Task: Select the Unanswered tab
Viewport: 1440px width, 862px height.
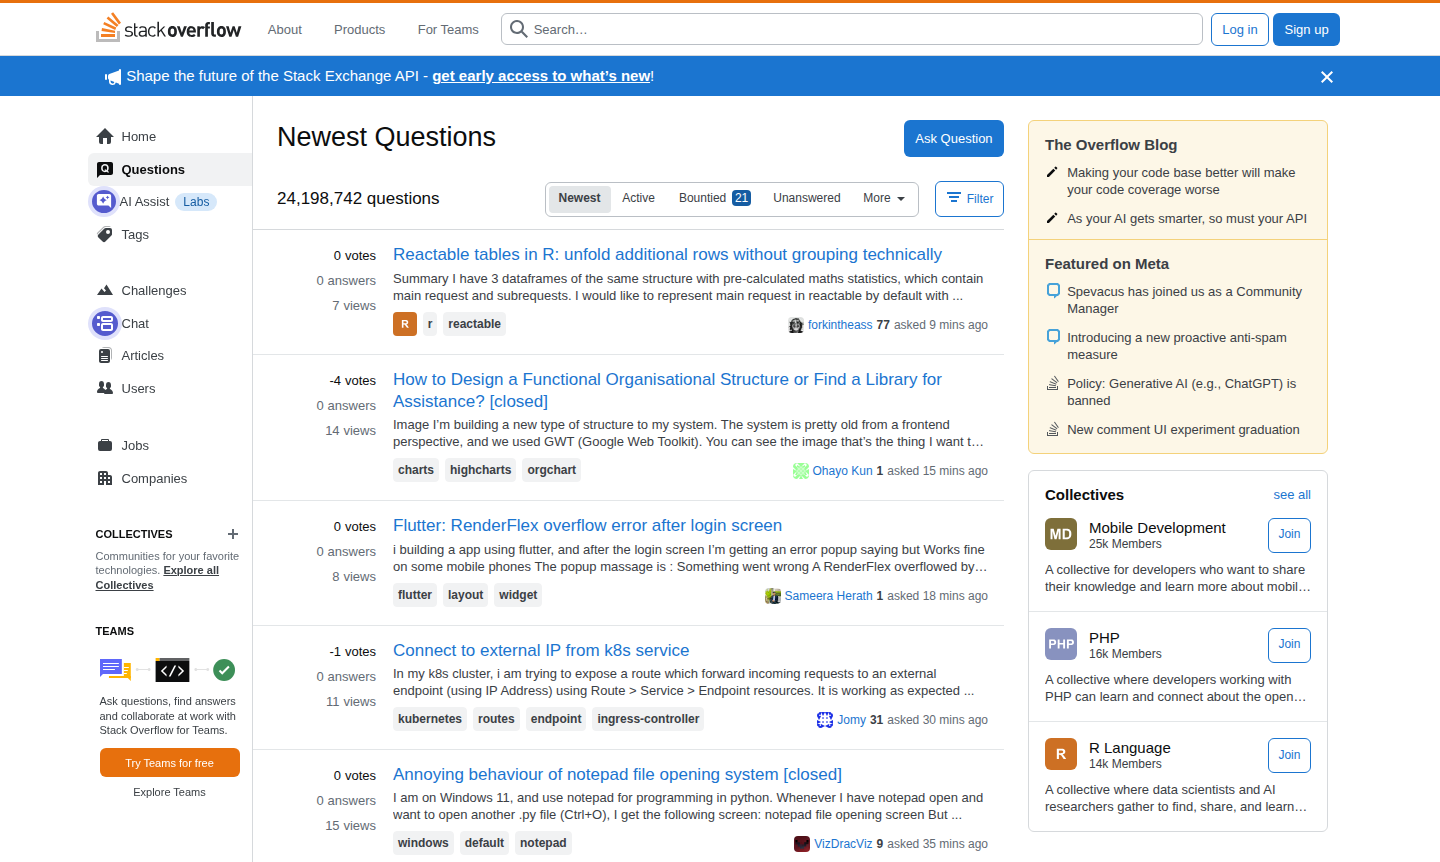Action: pyautogui.click(x=806, y=198)
